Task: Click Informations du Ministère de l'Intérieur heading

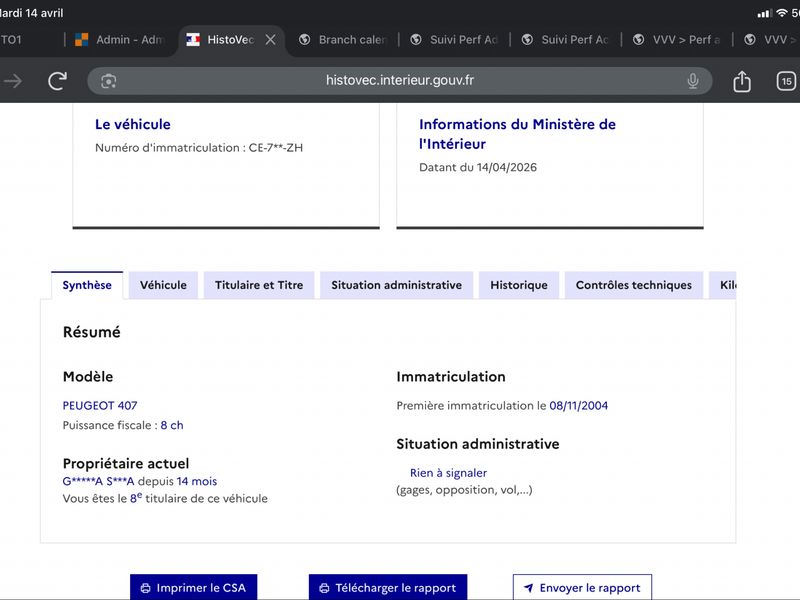Action: pos(517,134)
